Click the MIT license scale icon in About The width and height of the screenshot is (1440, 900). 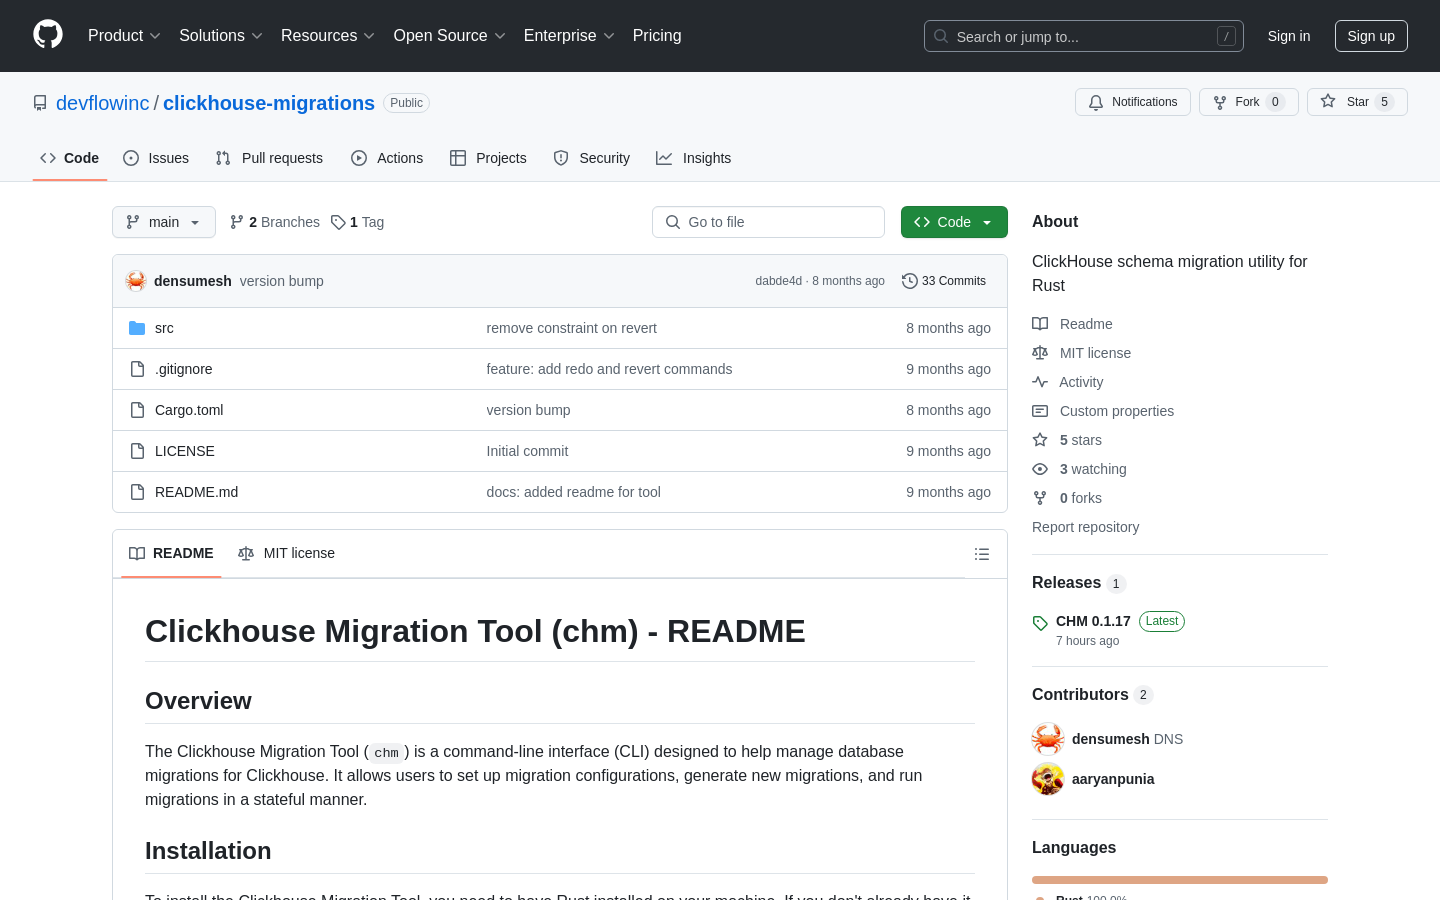click(x=1040, y=353)
